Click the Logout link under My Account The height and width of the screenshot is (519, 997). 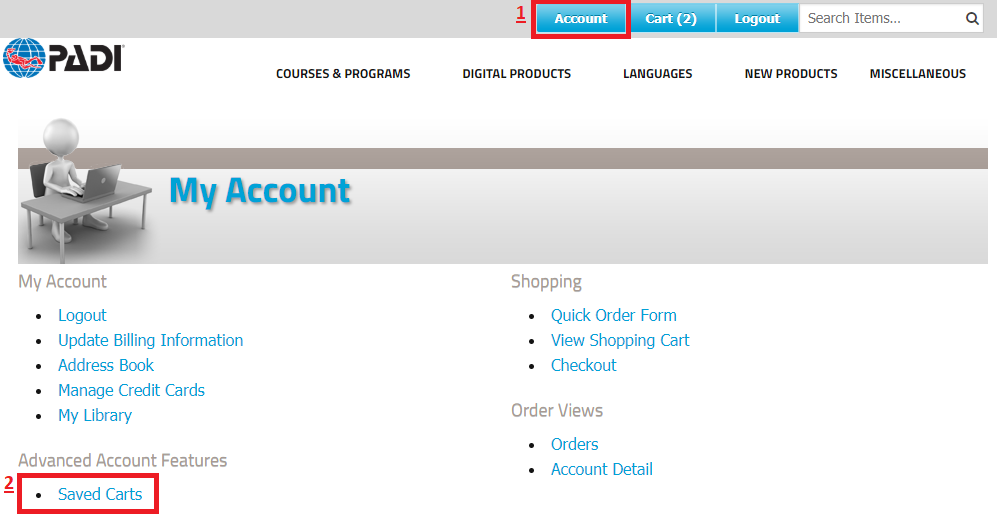coord(82,315)
